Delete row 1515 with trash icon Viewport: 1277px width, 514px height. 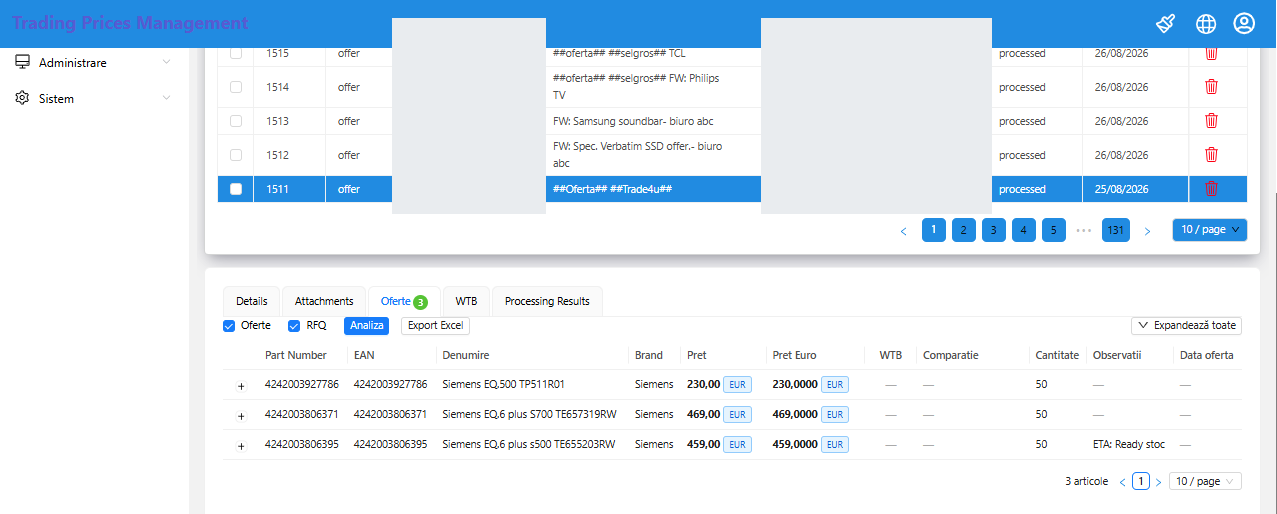(x=1211, y=53)
